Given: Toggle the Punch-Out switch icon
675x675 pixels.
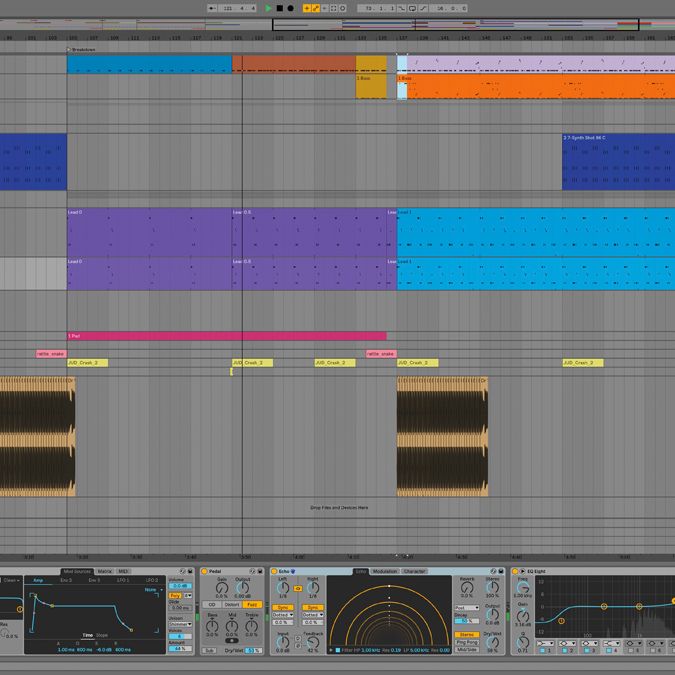Looking at the screenshot, I should pos(423,8).
